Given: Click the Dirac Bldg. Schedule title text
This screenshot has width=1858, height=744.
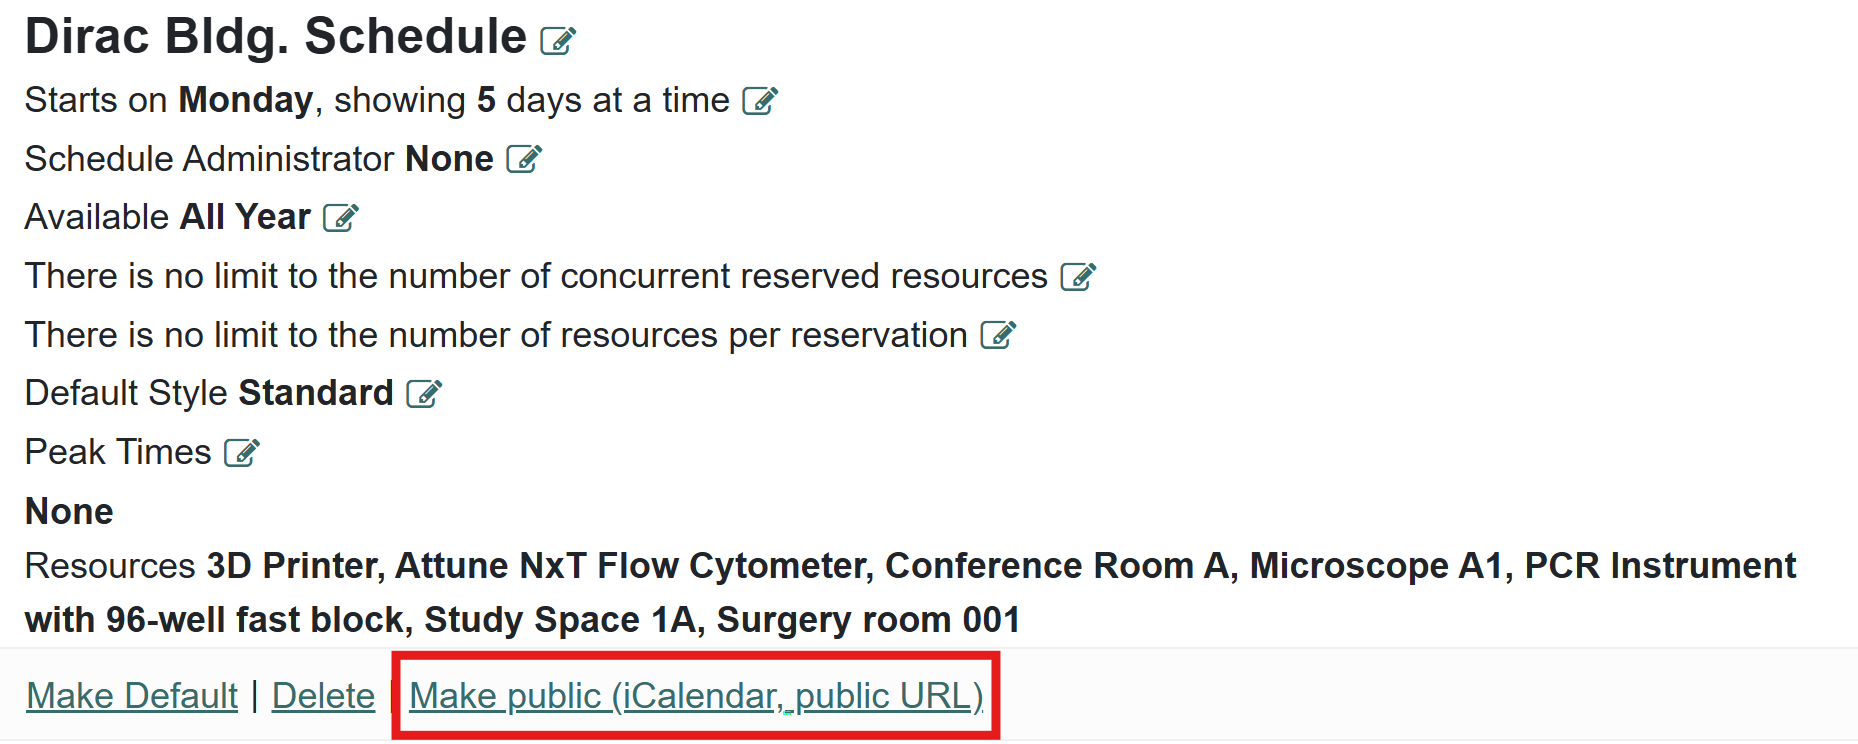Looking at the screenshot, I should point(275,37).
